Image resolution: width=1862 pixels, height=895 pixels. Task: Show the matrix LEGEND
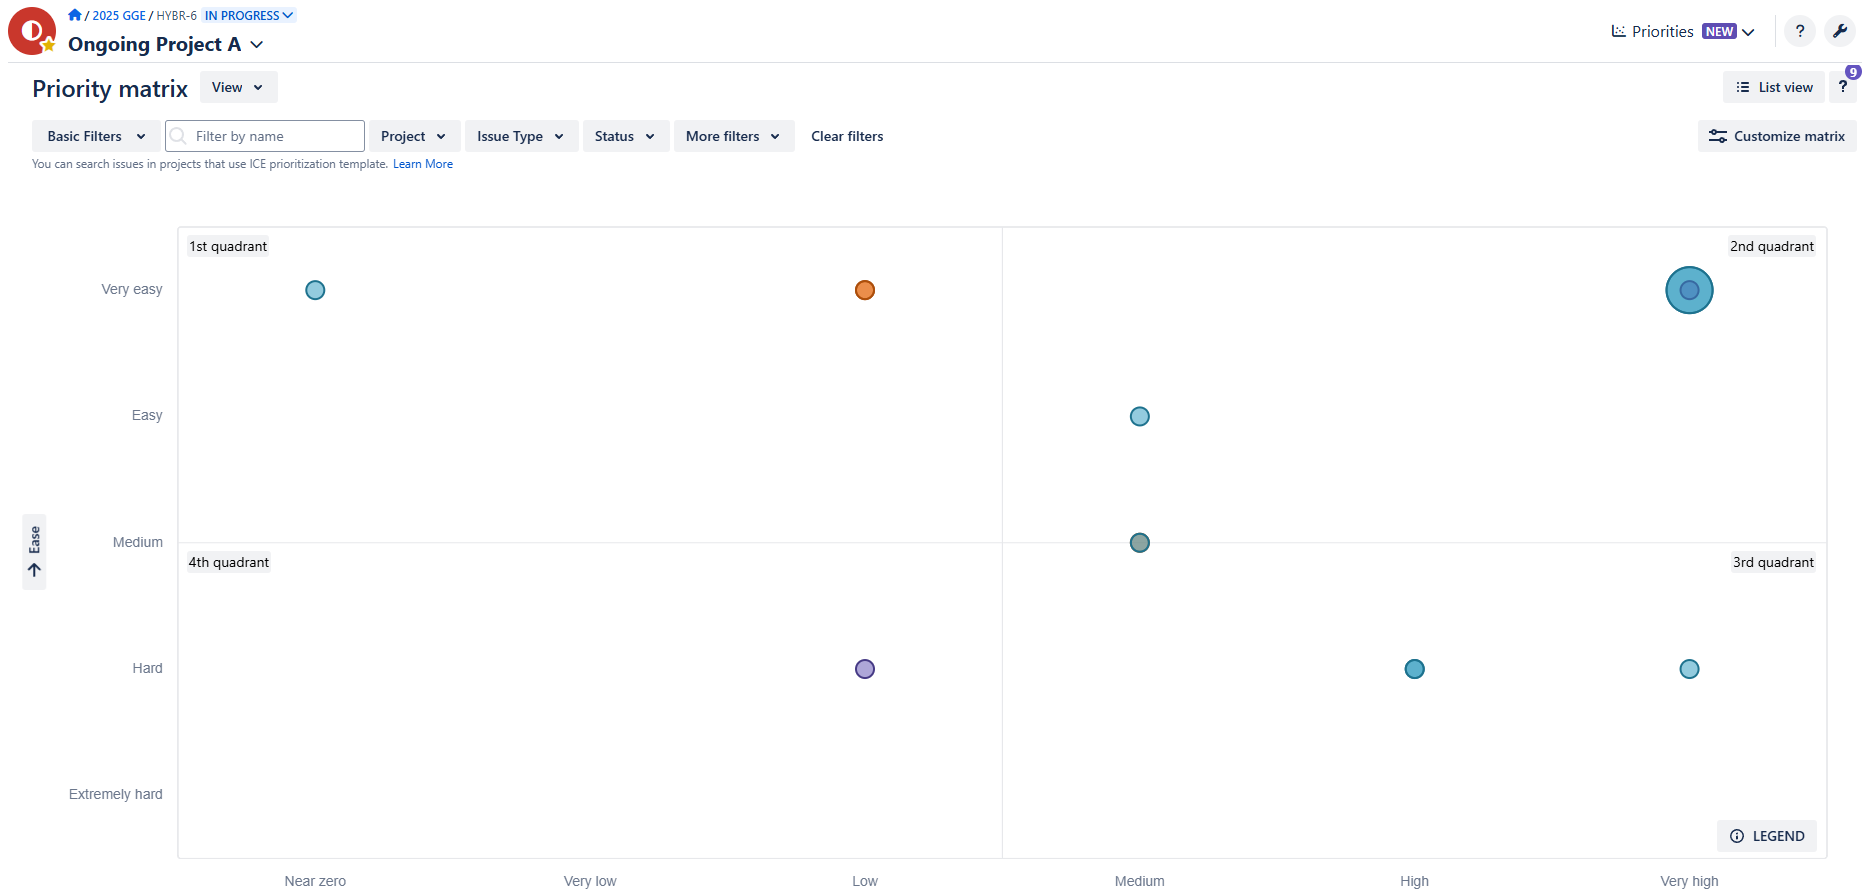tap(1766, 836)
